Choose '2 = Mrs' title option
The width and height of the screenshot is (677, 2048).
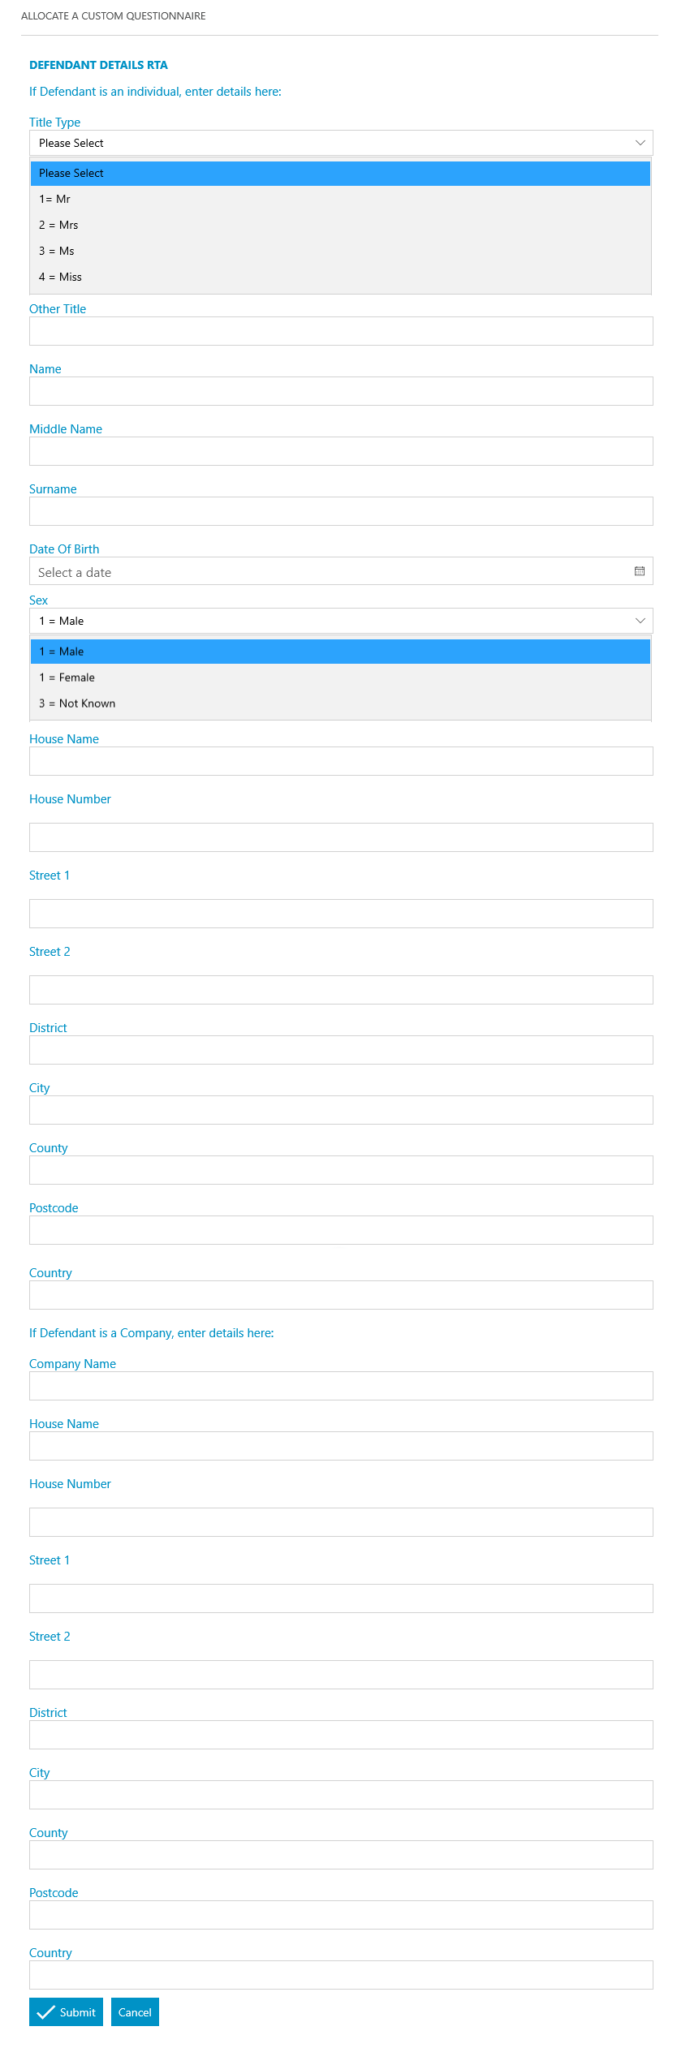[x=58, y=225]
